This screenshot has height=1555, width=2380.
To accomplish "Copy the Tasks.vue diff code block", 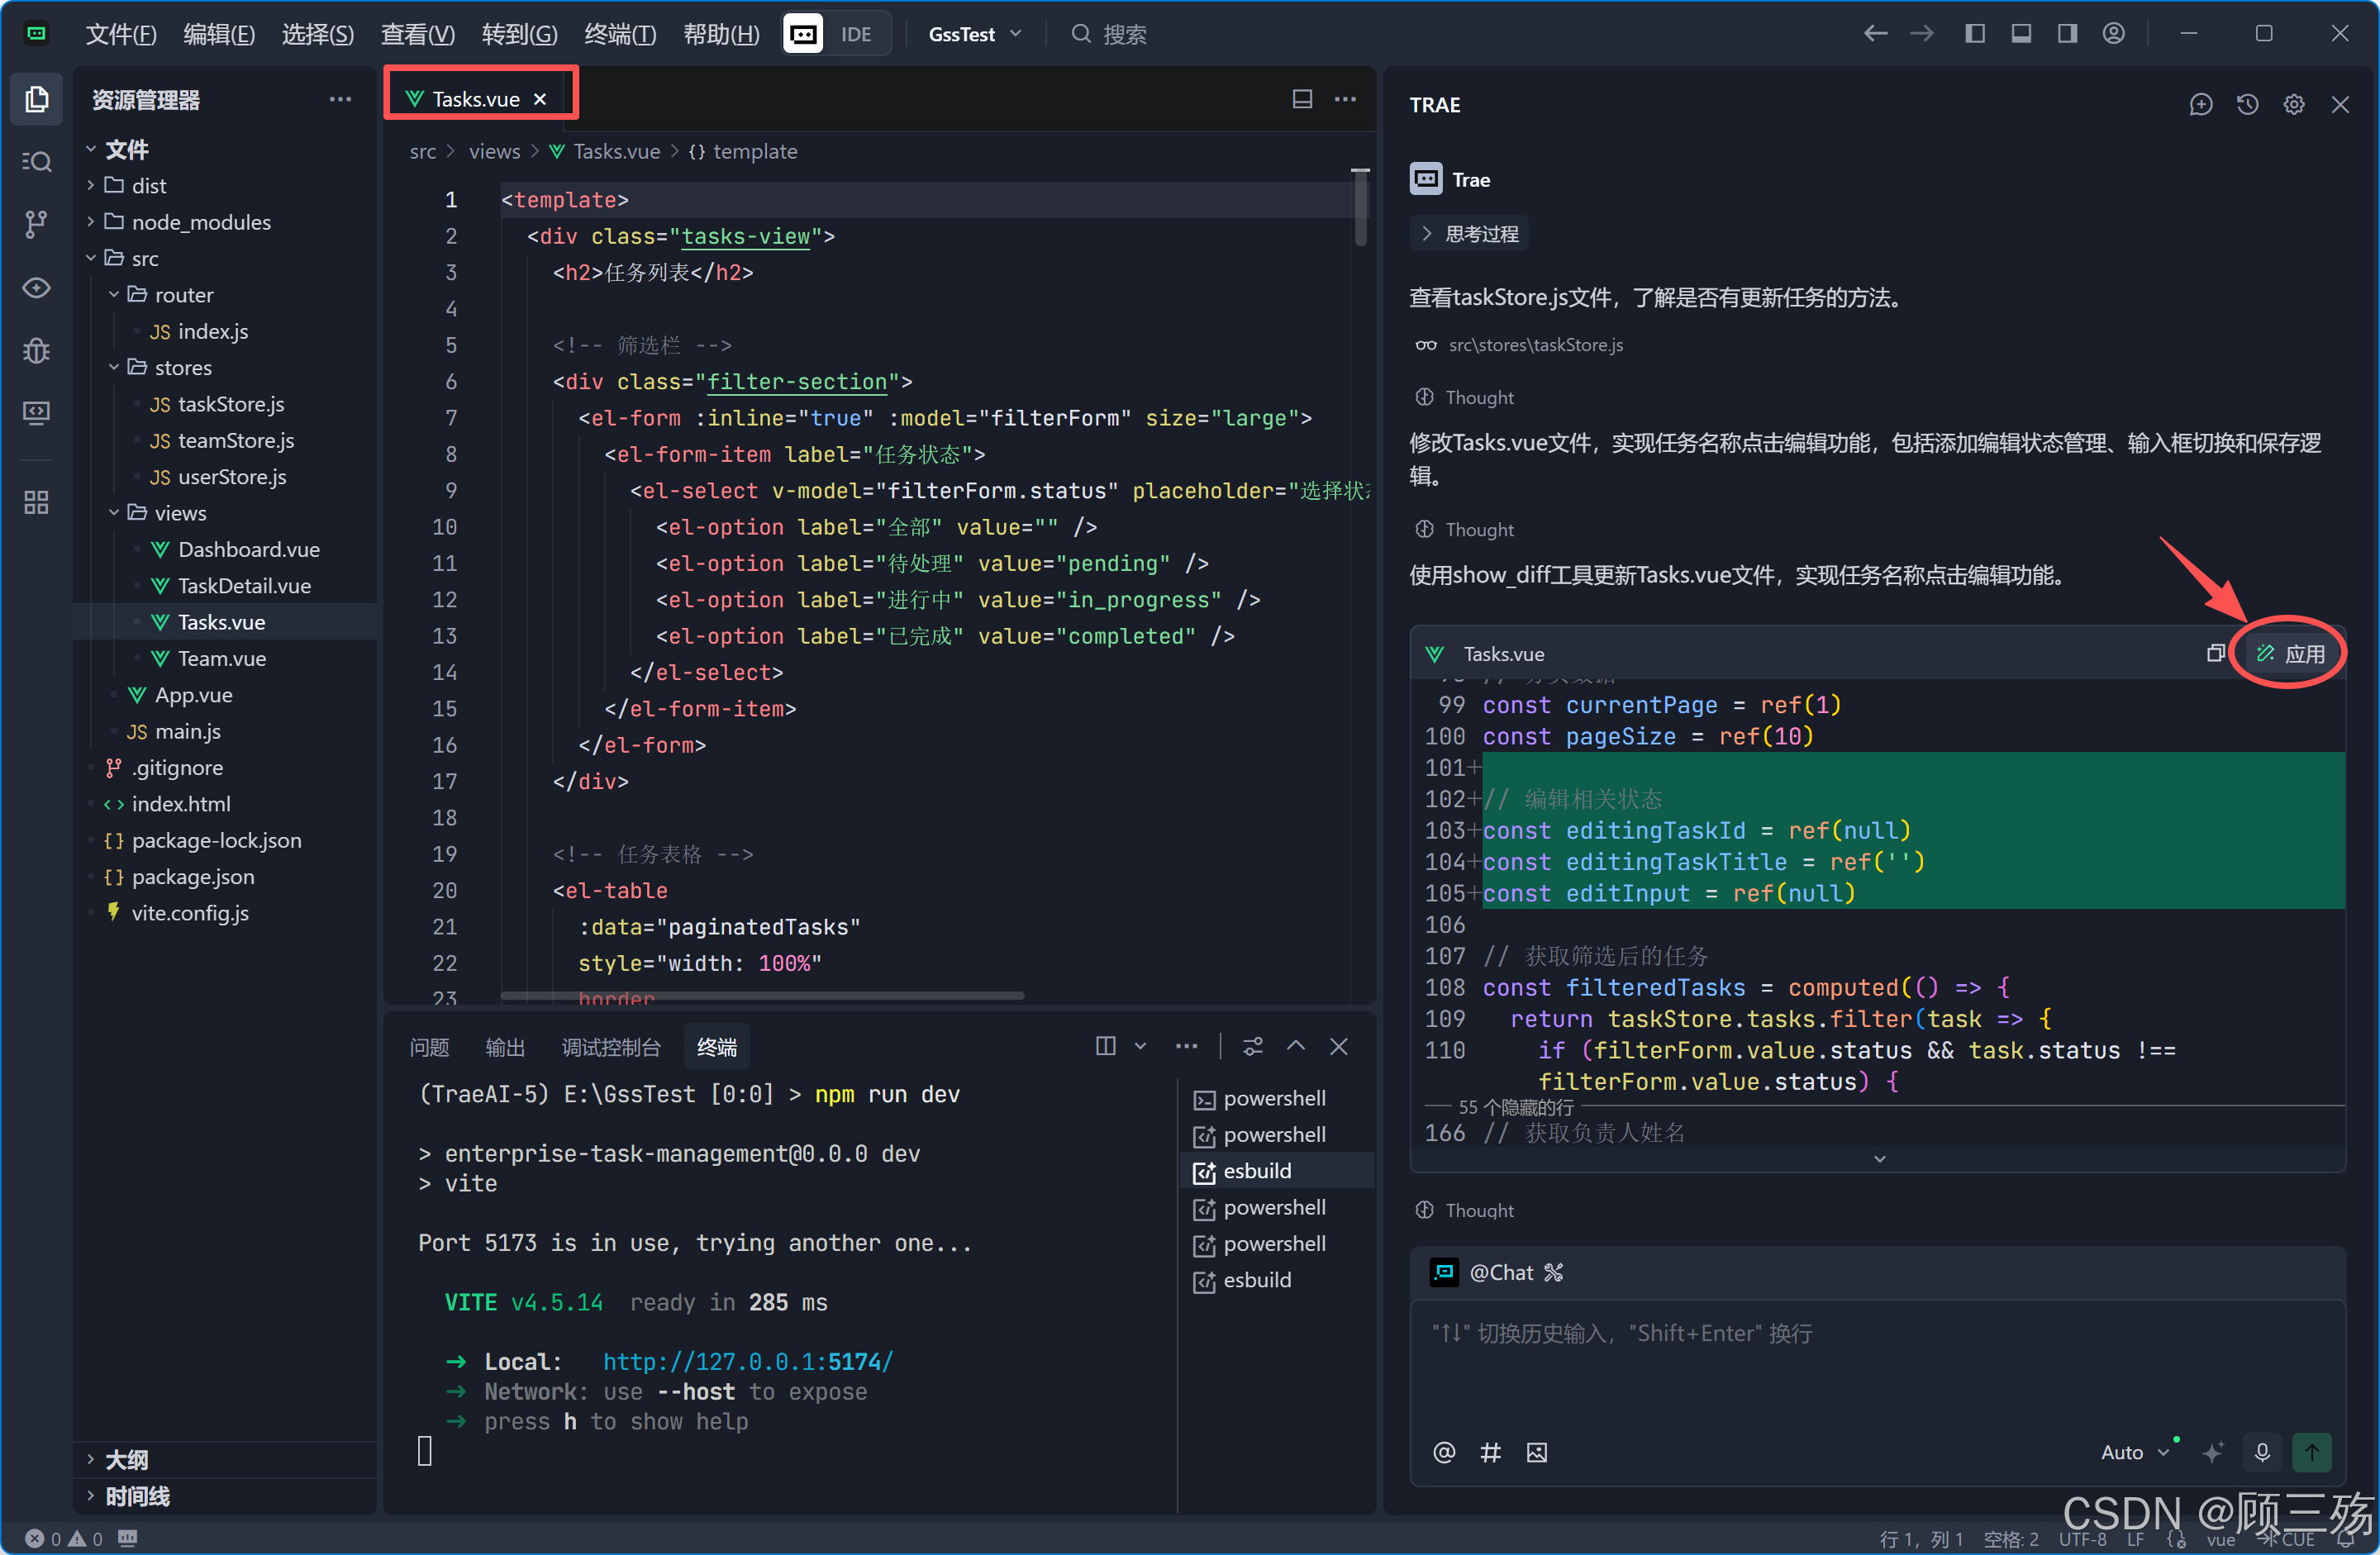I will coord(2215,653).
